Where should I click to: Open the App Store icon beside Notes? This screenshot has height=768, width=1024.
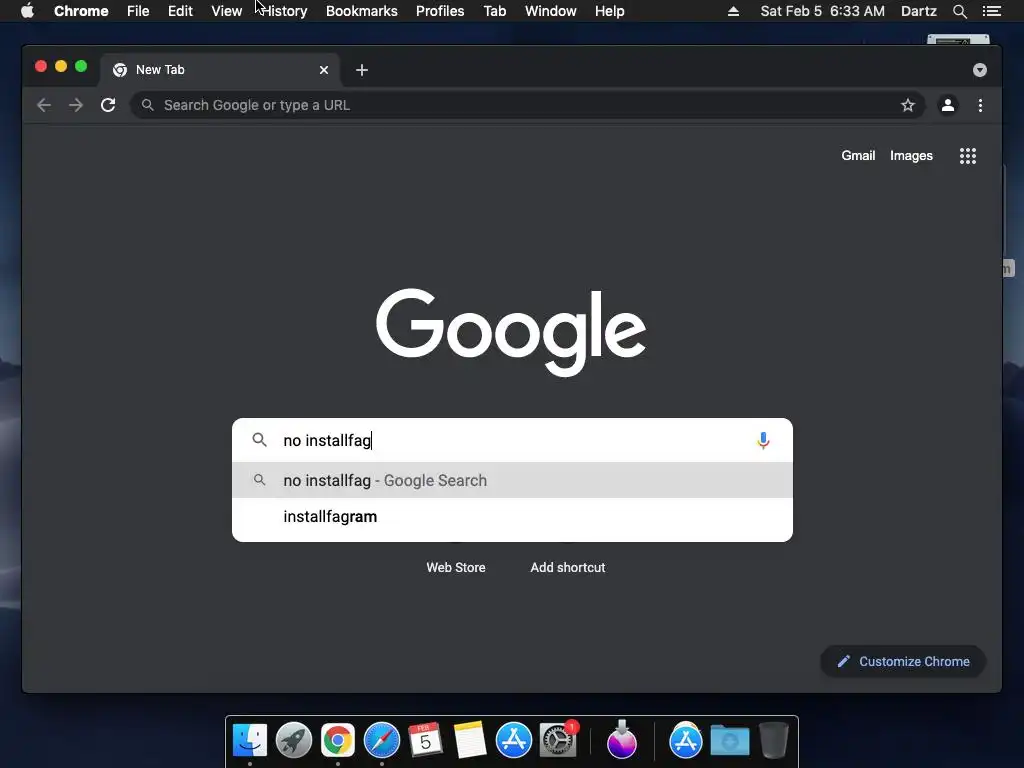[x=514, y=741]
